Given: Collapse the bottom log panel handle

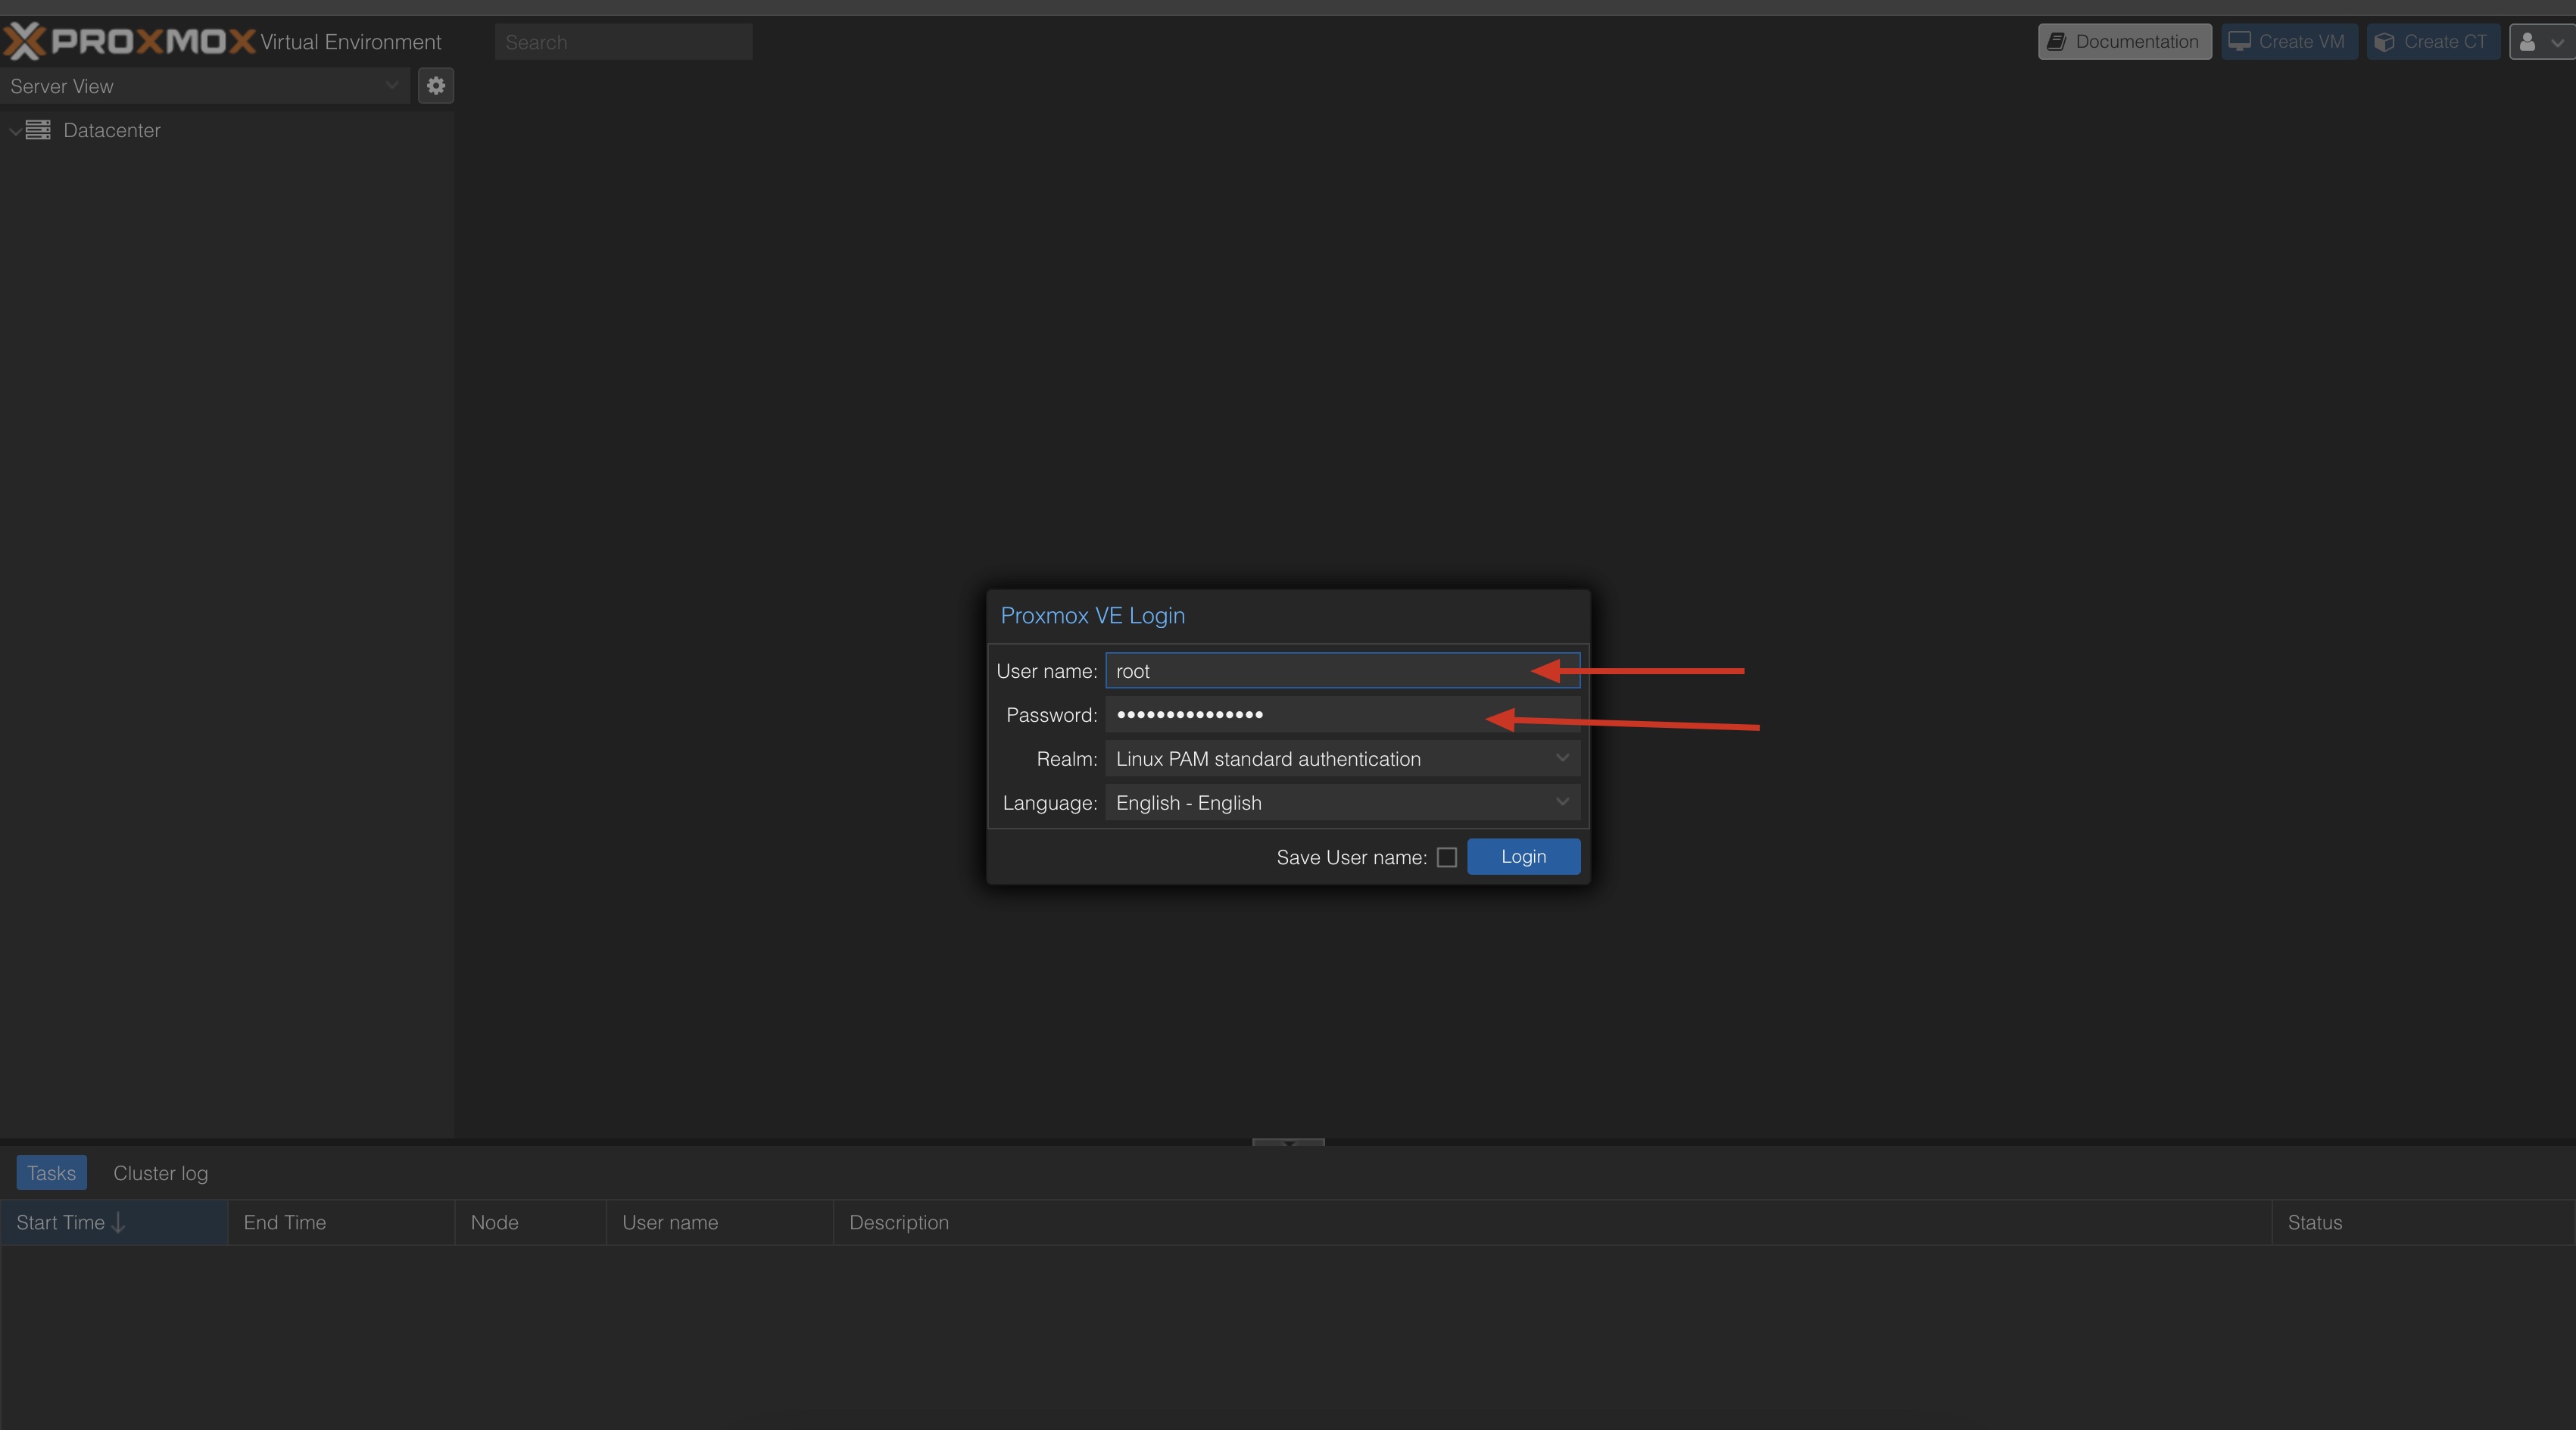Looking at the screenshot, I should 1288,1142.
